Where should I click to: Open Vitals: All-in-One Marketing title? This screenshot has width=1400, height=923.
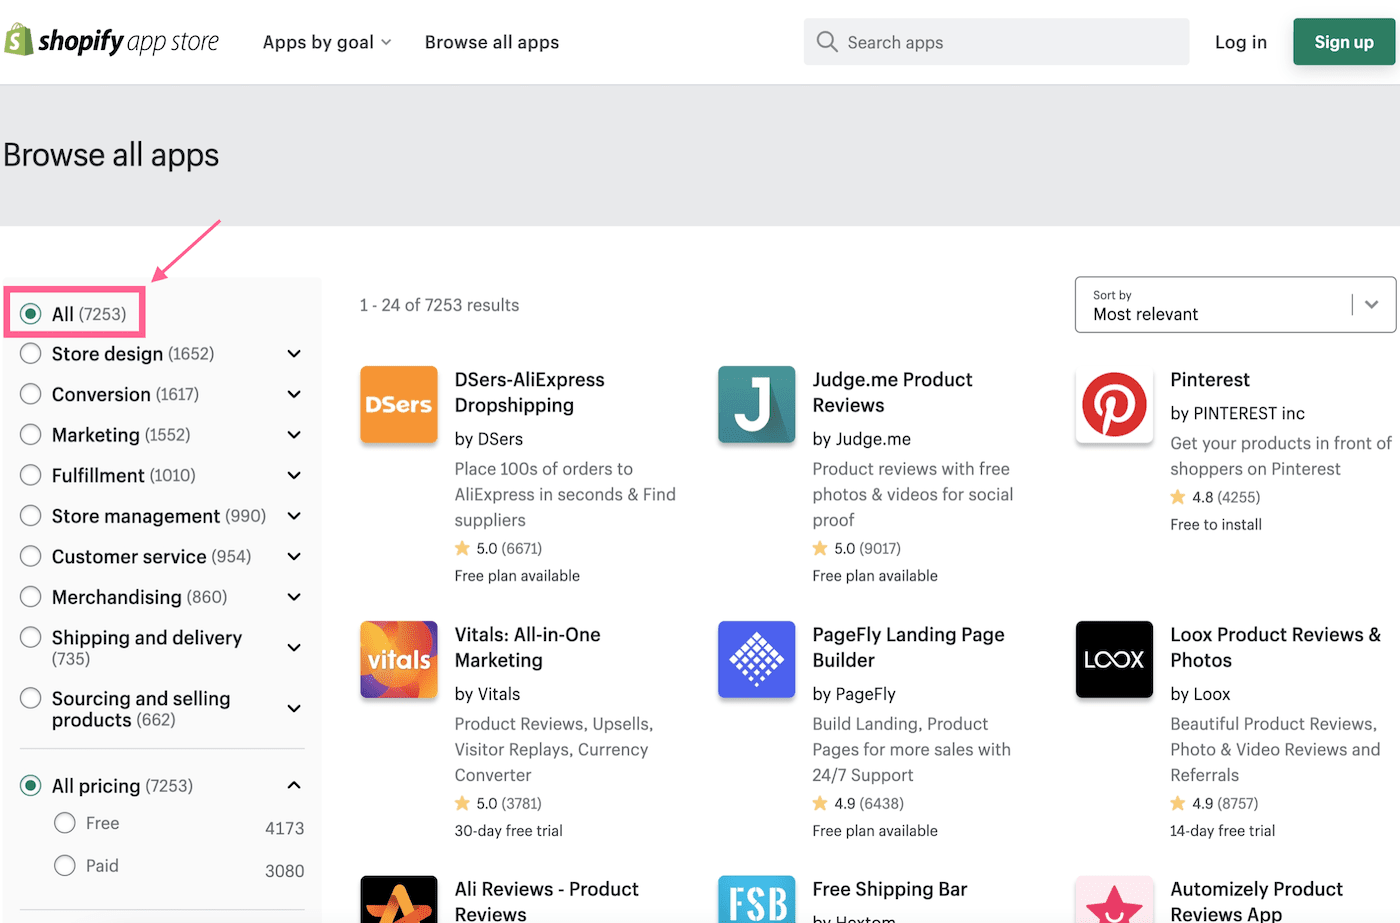[x=528, y=647]
